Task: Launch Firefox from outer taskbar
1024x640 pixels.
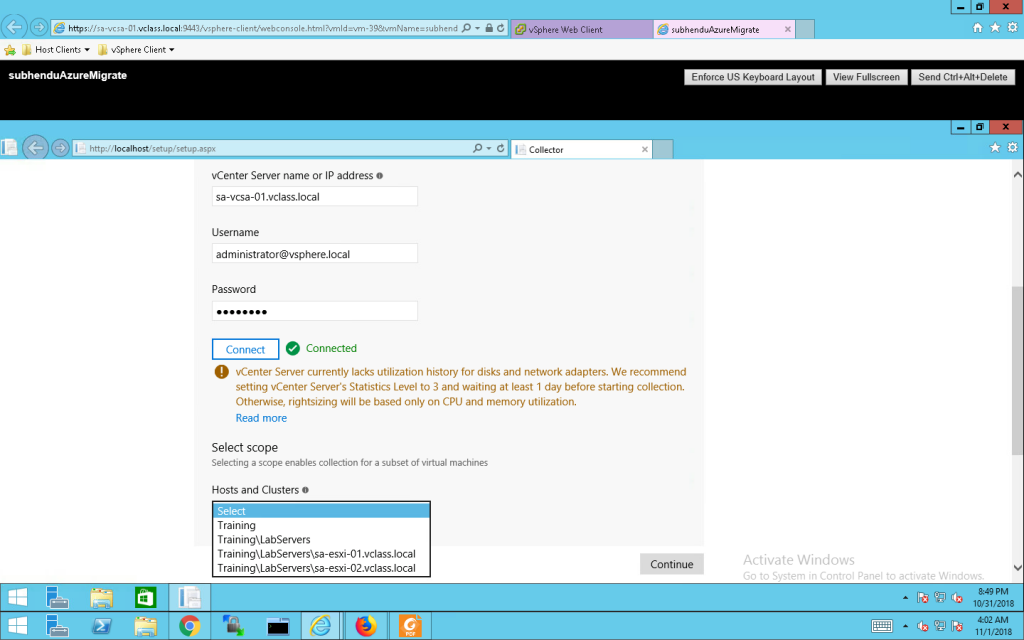Action: tap(366, 626)
